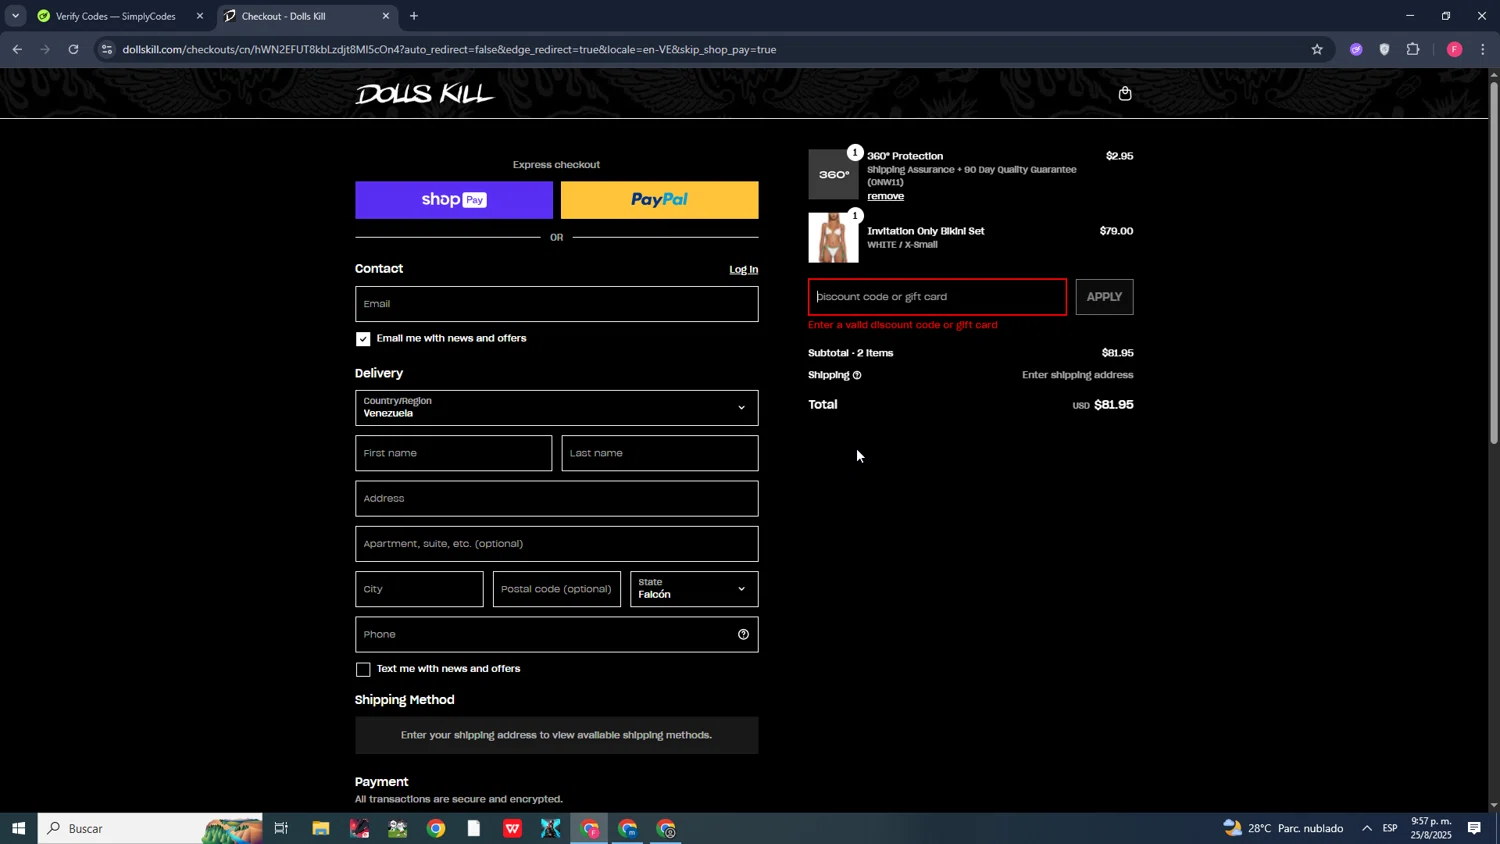Focus the discount code or gift card field
This screenshot has width=1500, height=844.
click(x=937, y=297)
